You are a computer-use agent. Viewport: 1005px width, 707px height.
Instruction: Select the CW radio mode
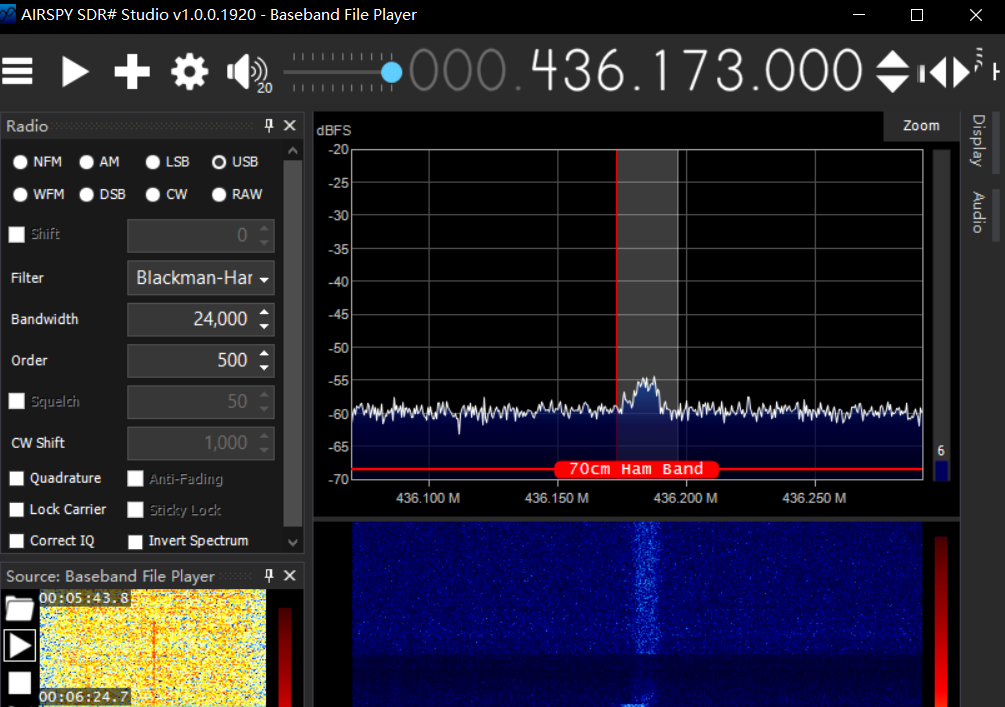[153, 195]
